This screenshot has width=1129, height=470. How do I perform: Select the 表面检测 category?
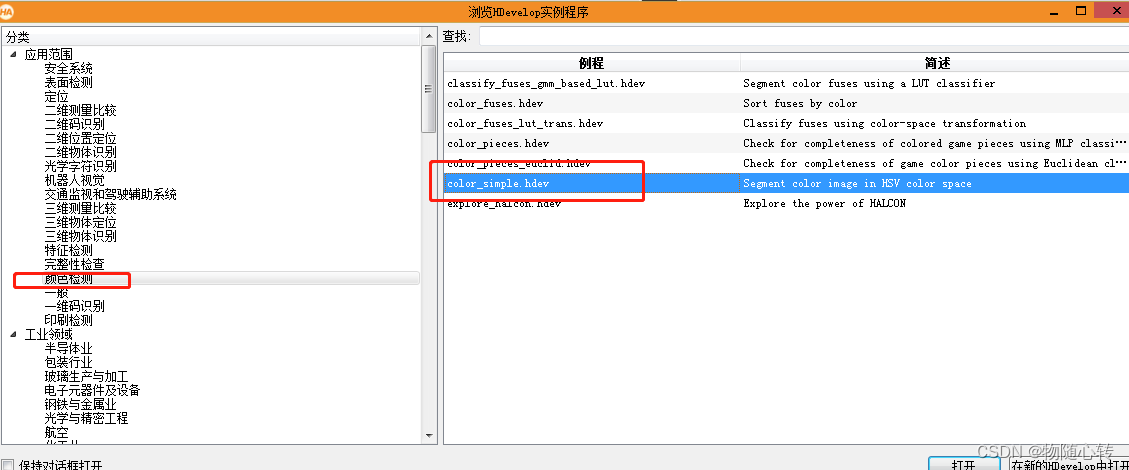tap(68, 83)
